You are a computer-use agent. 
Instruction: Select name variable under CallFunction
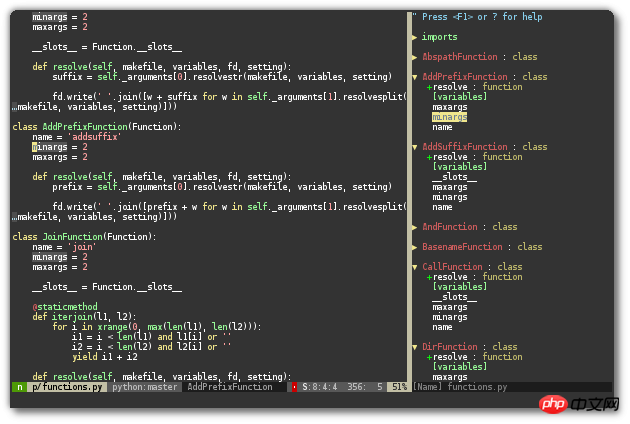442,327
